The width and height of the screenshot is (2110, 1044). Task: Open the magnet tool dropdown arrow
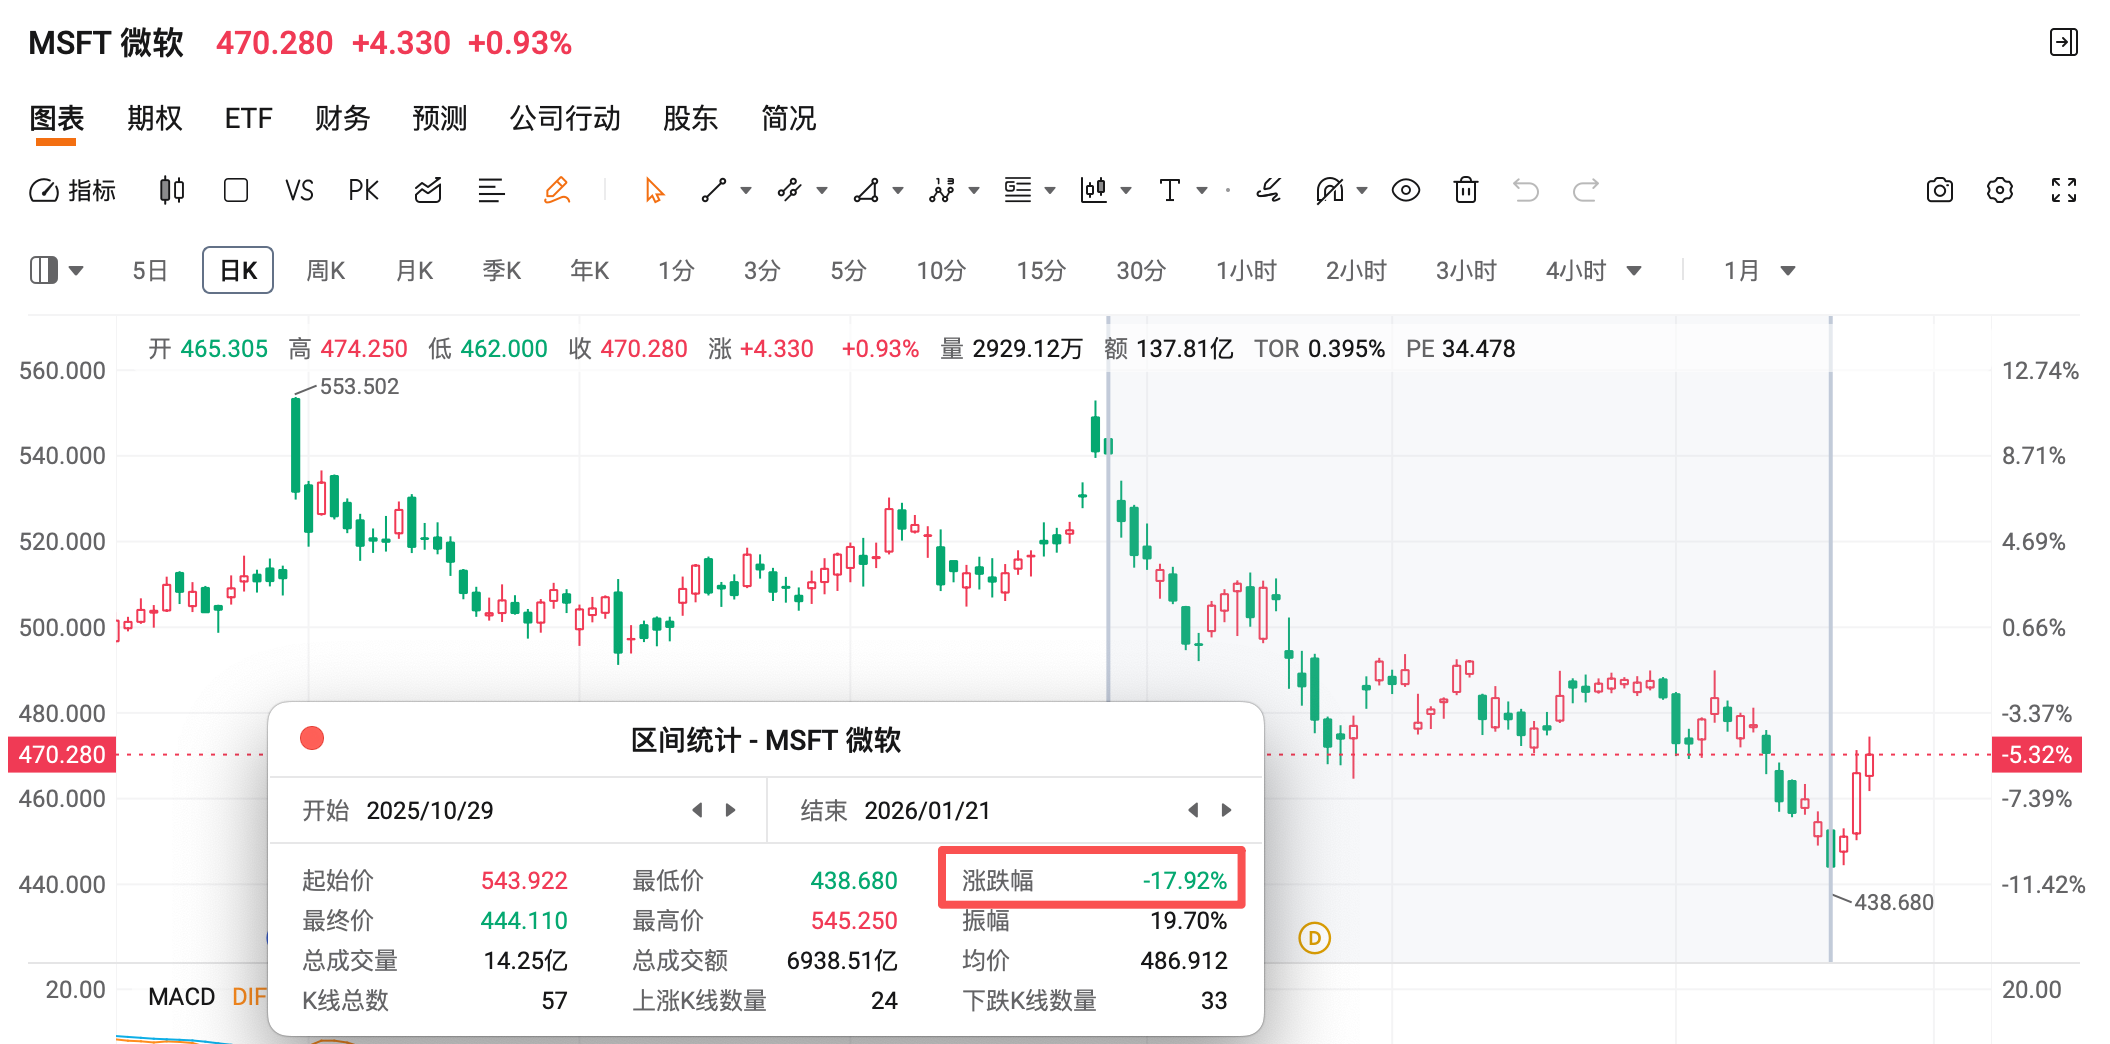point(1362,190)
